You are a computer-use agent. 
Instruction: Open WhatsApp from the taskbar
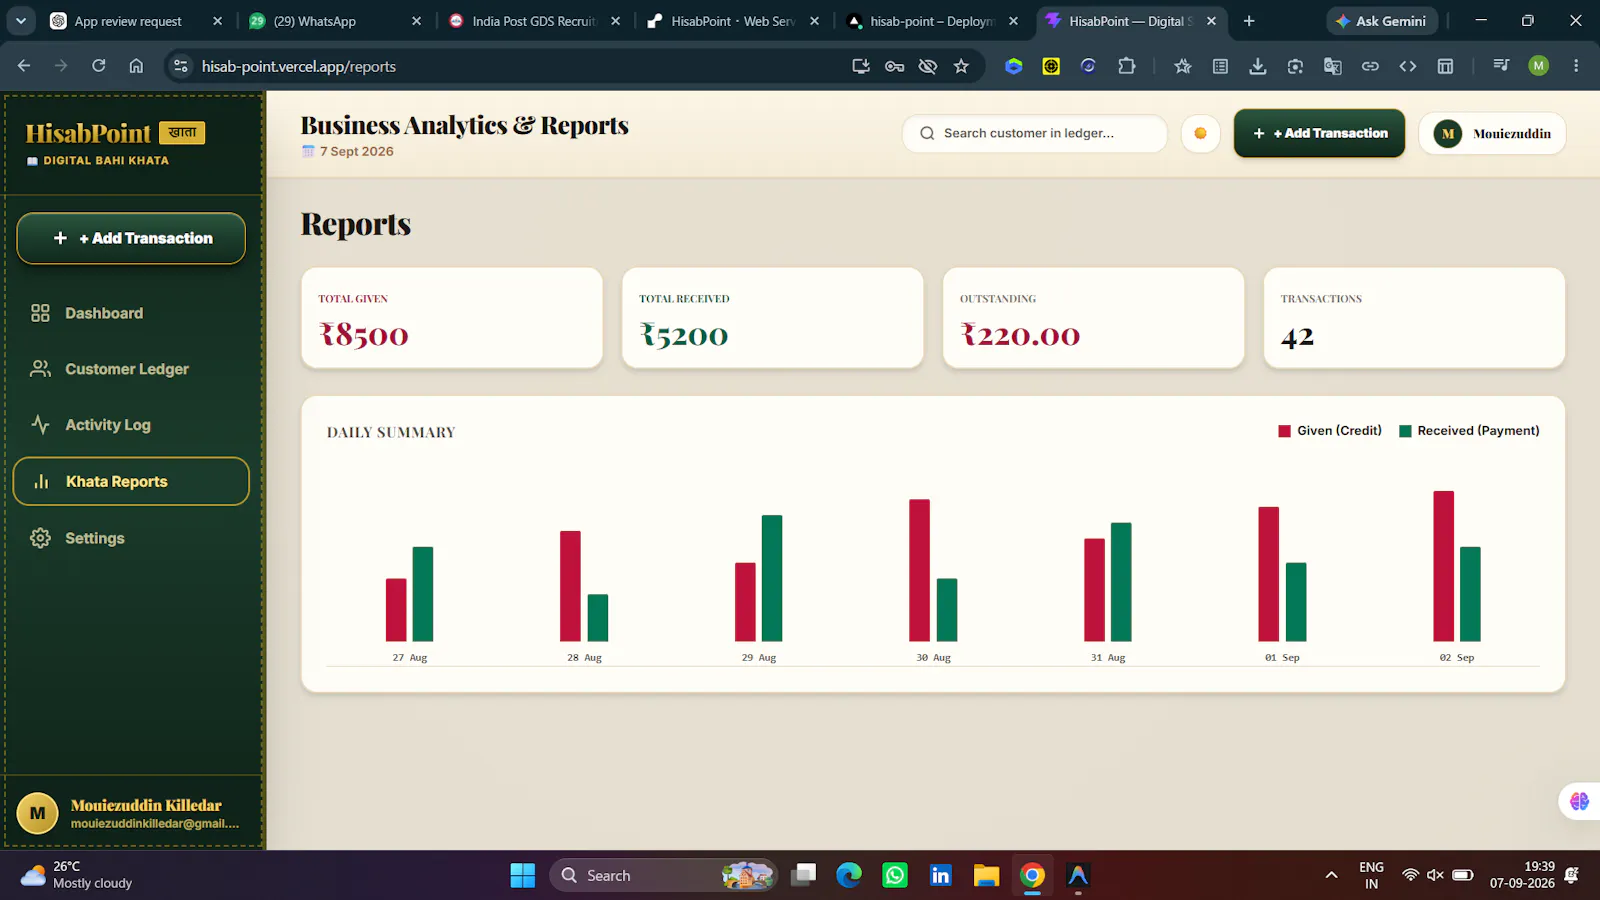pyautogui.click(x=895, y=875)
